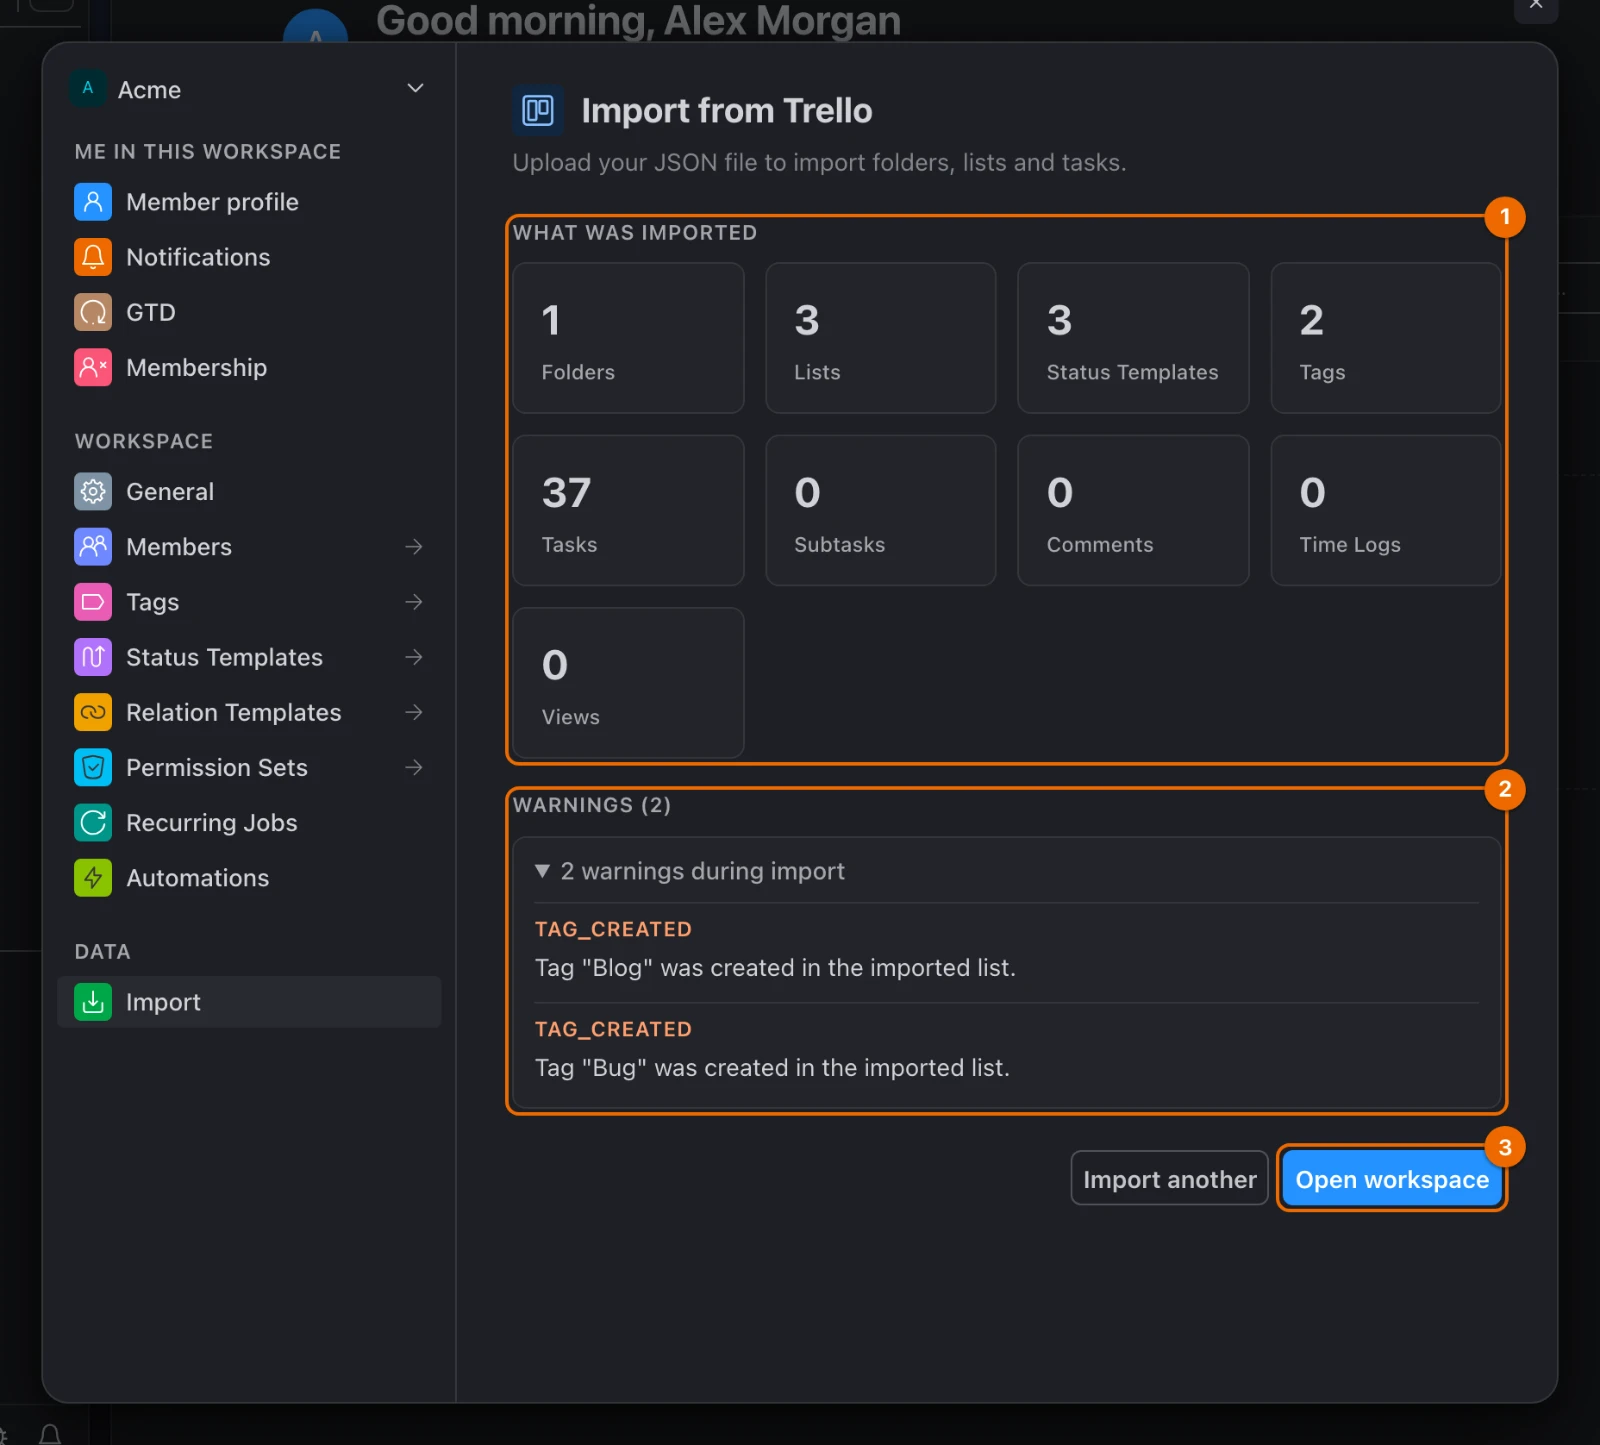1600x1445 pixels.
Task: Click the GTD sidebar icon
Action: 93,312
